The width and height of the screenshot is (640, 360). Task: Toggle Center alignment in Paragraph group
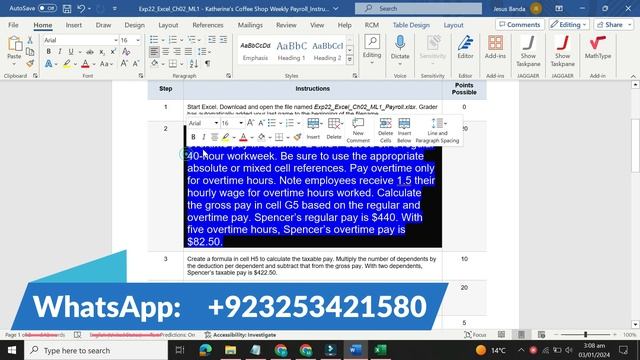point(165,52)
